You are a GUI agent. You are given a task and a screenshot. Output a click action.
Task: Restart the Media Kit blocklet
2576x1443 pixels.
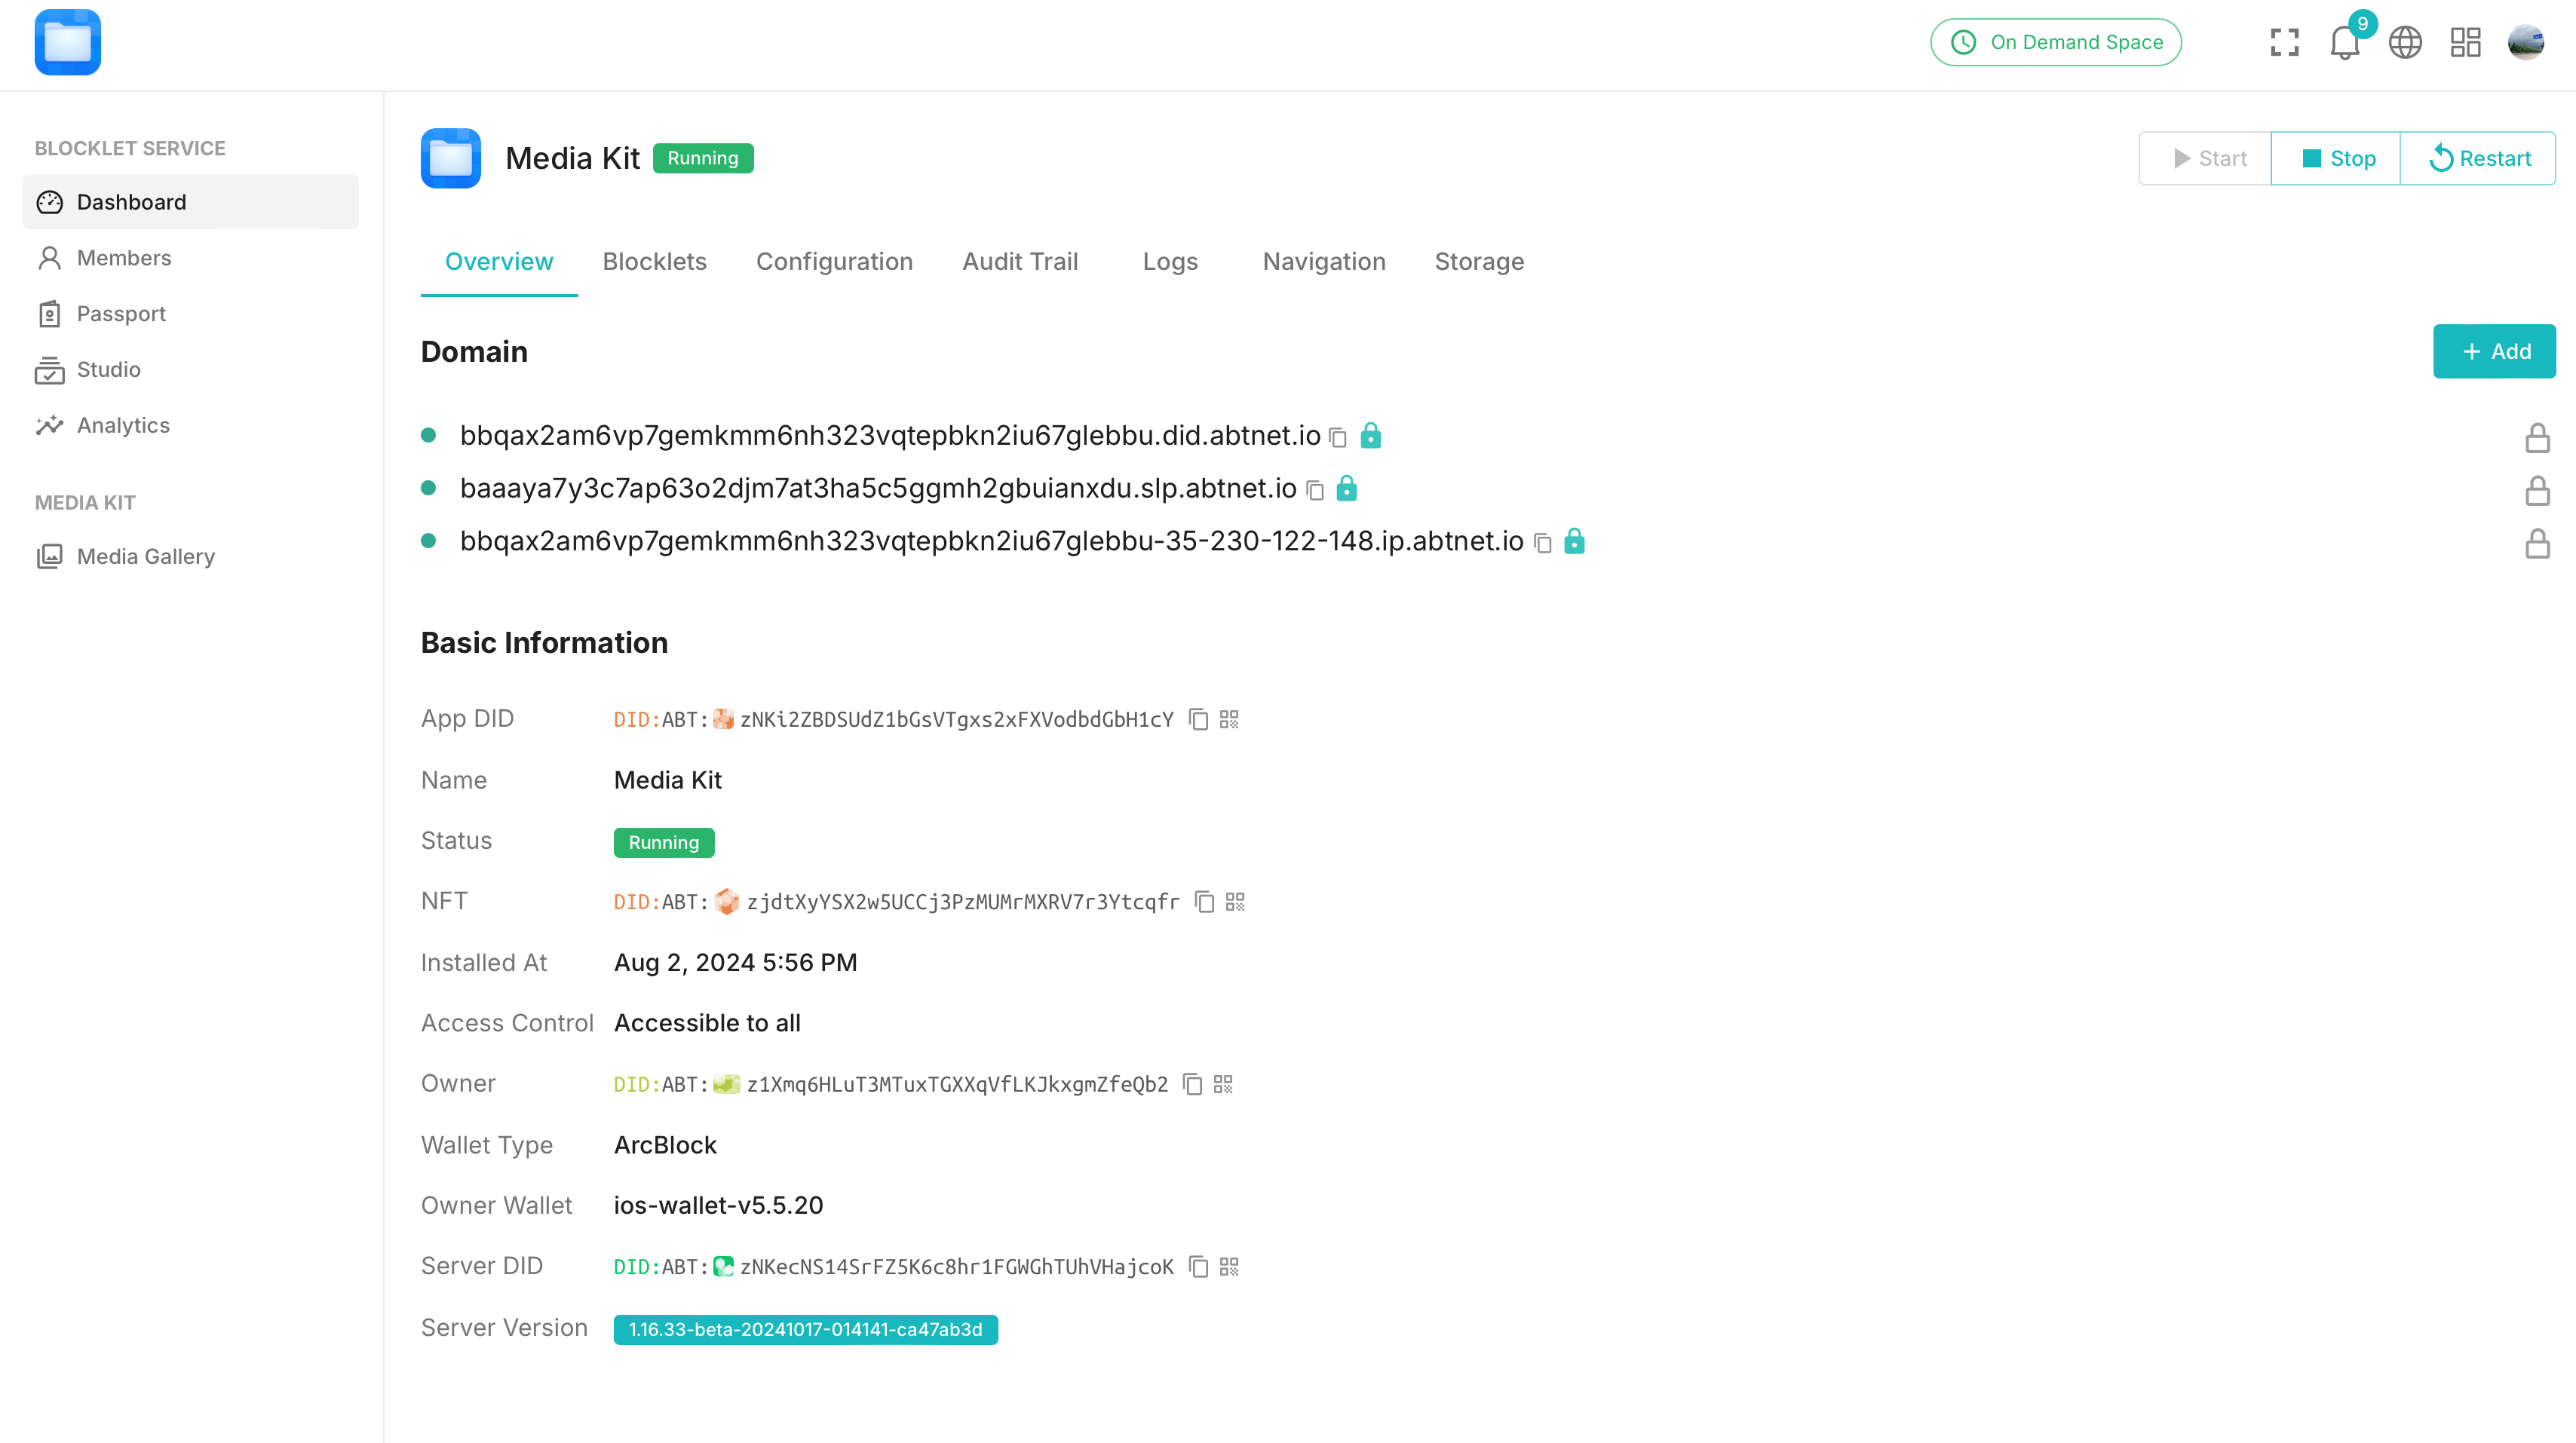click(x=2478, y=158)
